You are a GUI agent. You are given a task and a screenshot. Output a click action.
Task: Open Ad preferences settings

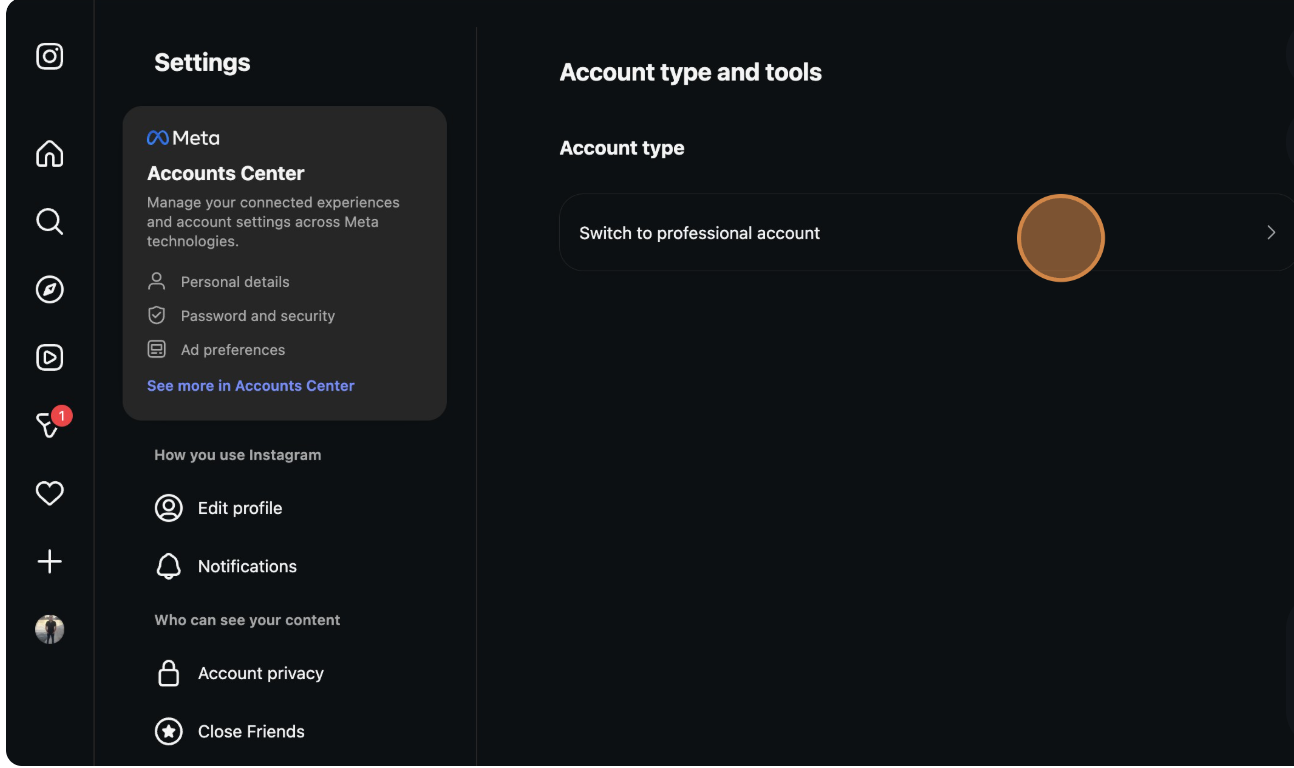pos(232,349)
